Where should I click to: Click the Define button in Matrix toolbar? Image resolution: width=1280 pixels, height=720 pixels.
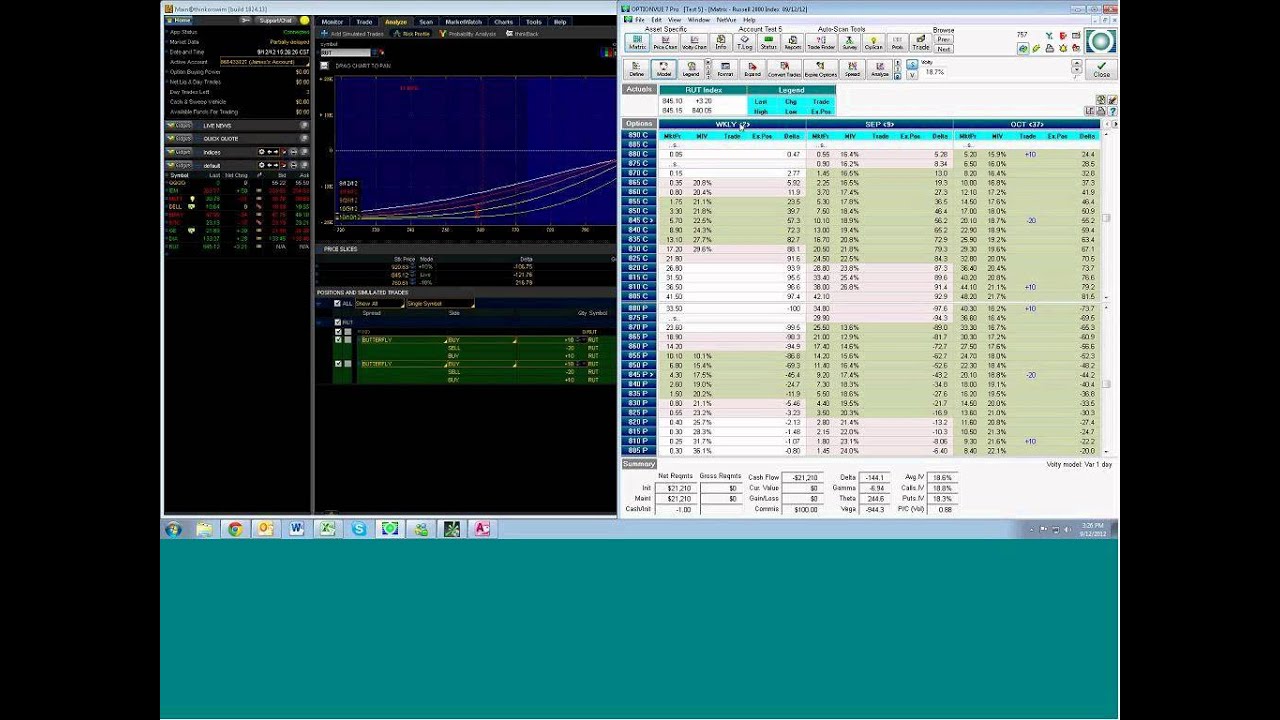(637, 70)
